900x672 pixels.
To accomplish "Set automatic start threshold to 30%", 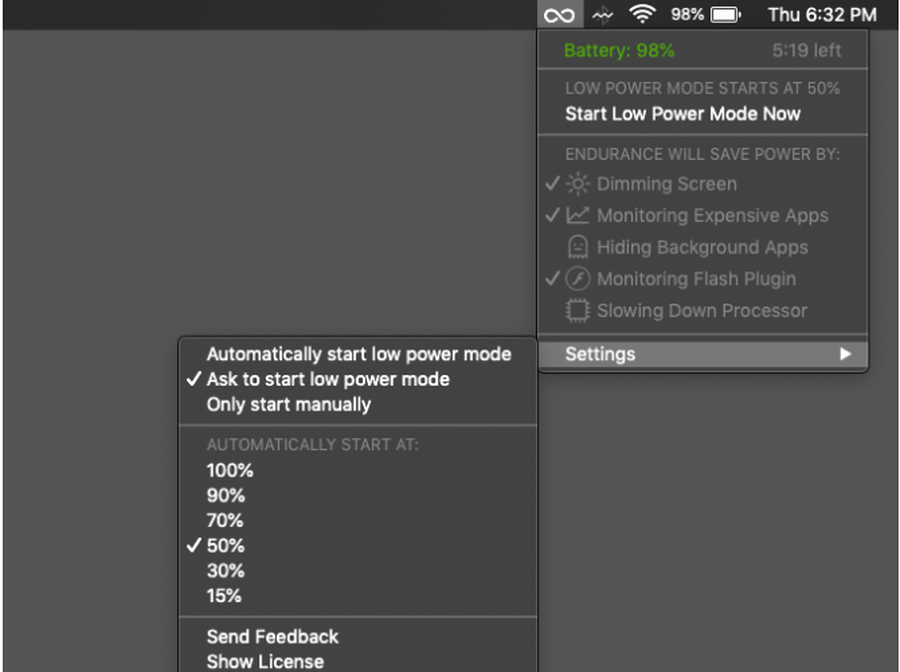I will coord(225,571).
